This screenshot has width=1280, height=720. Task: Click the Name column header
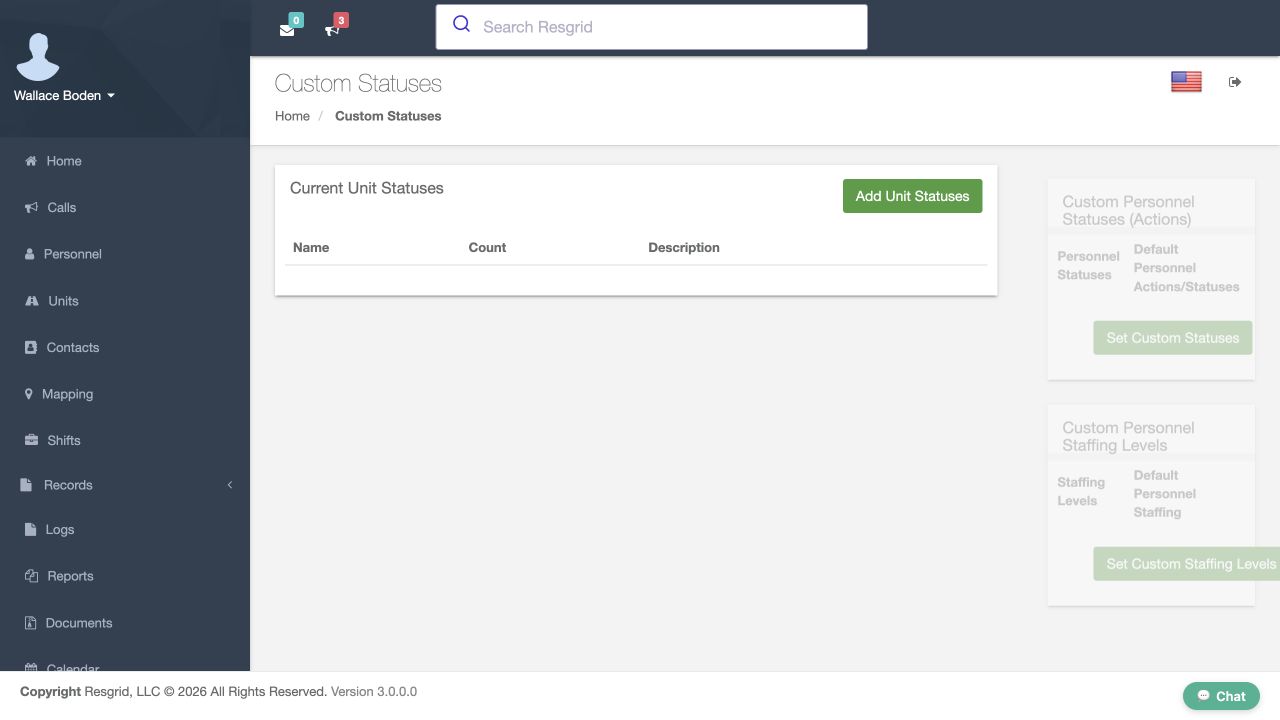(311, 248)
